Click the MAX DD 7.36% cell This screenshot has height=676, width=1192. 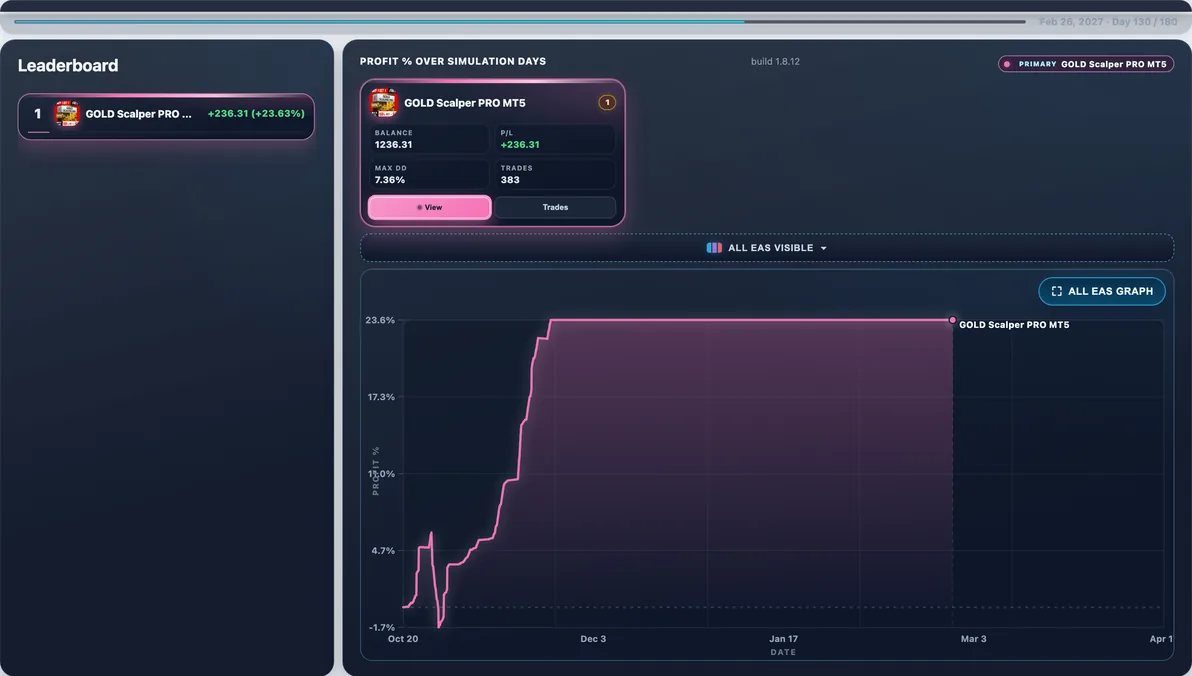point(429,174)
